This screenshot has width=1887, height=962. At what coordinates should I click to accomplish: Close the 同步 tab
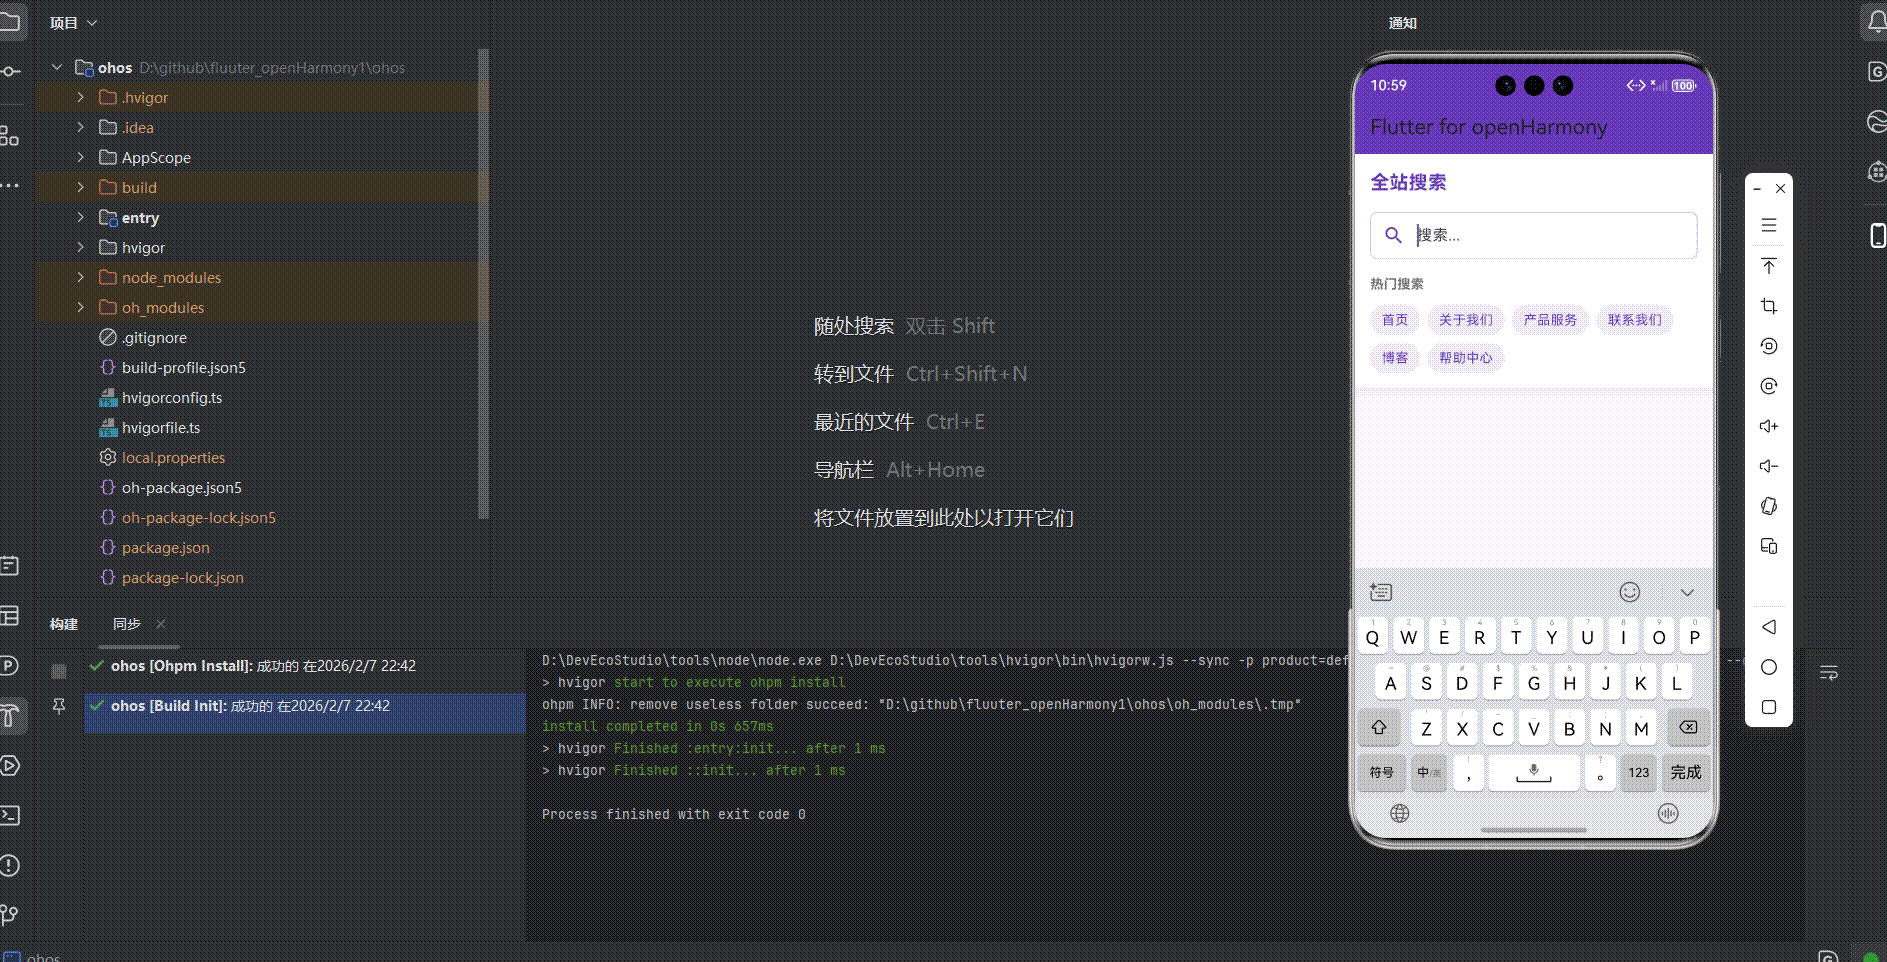tap(161, 624)
